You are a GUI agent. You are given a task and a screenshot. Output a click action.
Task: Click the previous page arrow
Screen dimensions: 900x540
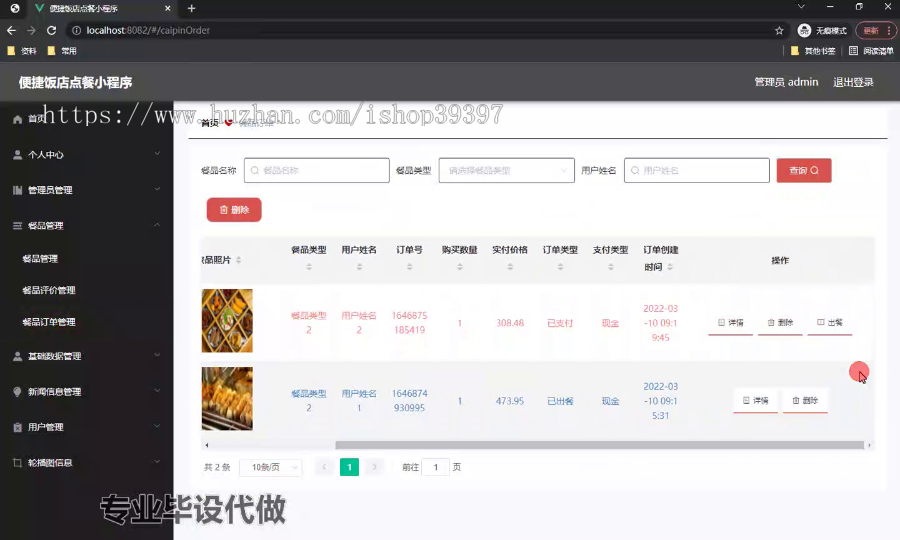(x=324, y=467)
